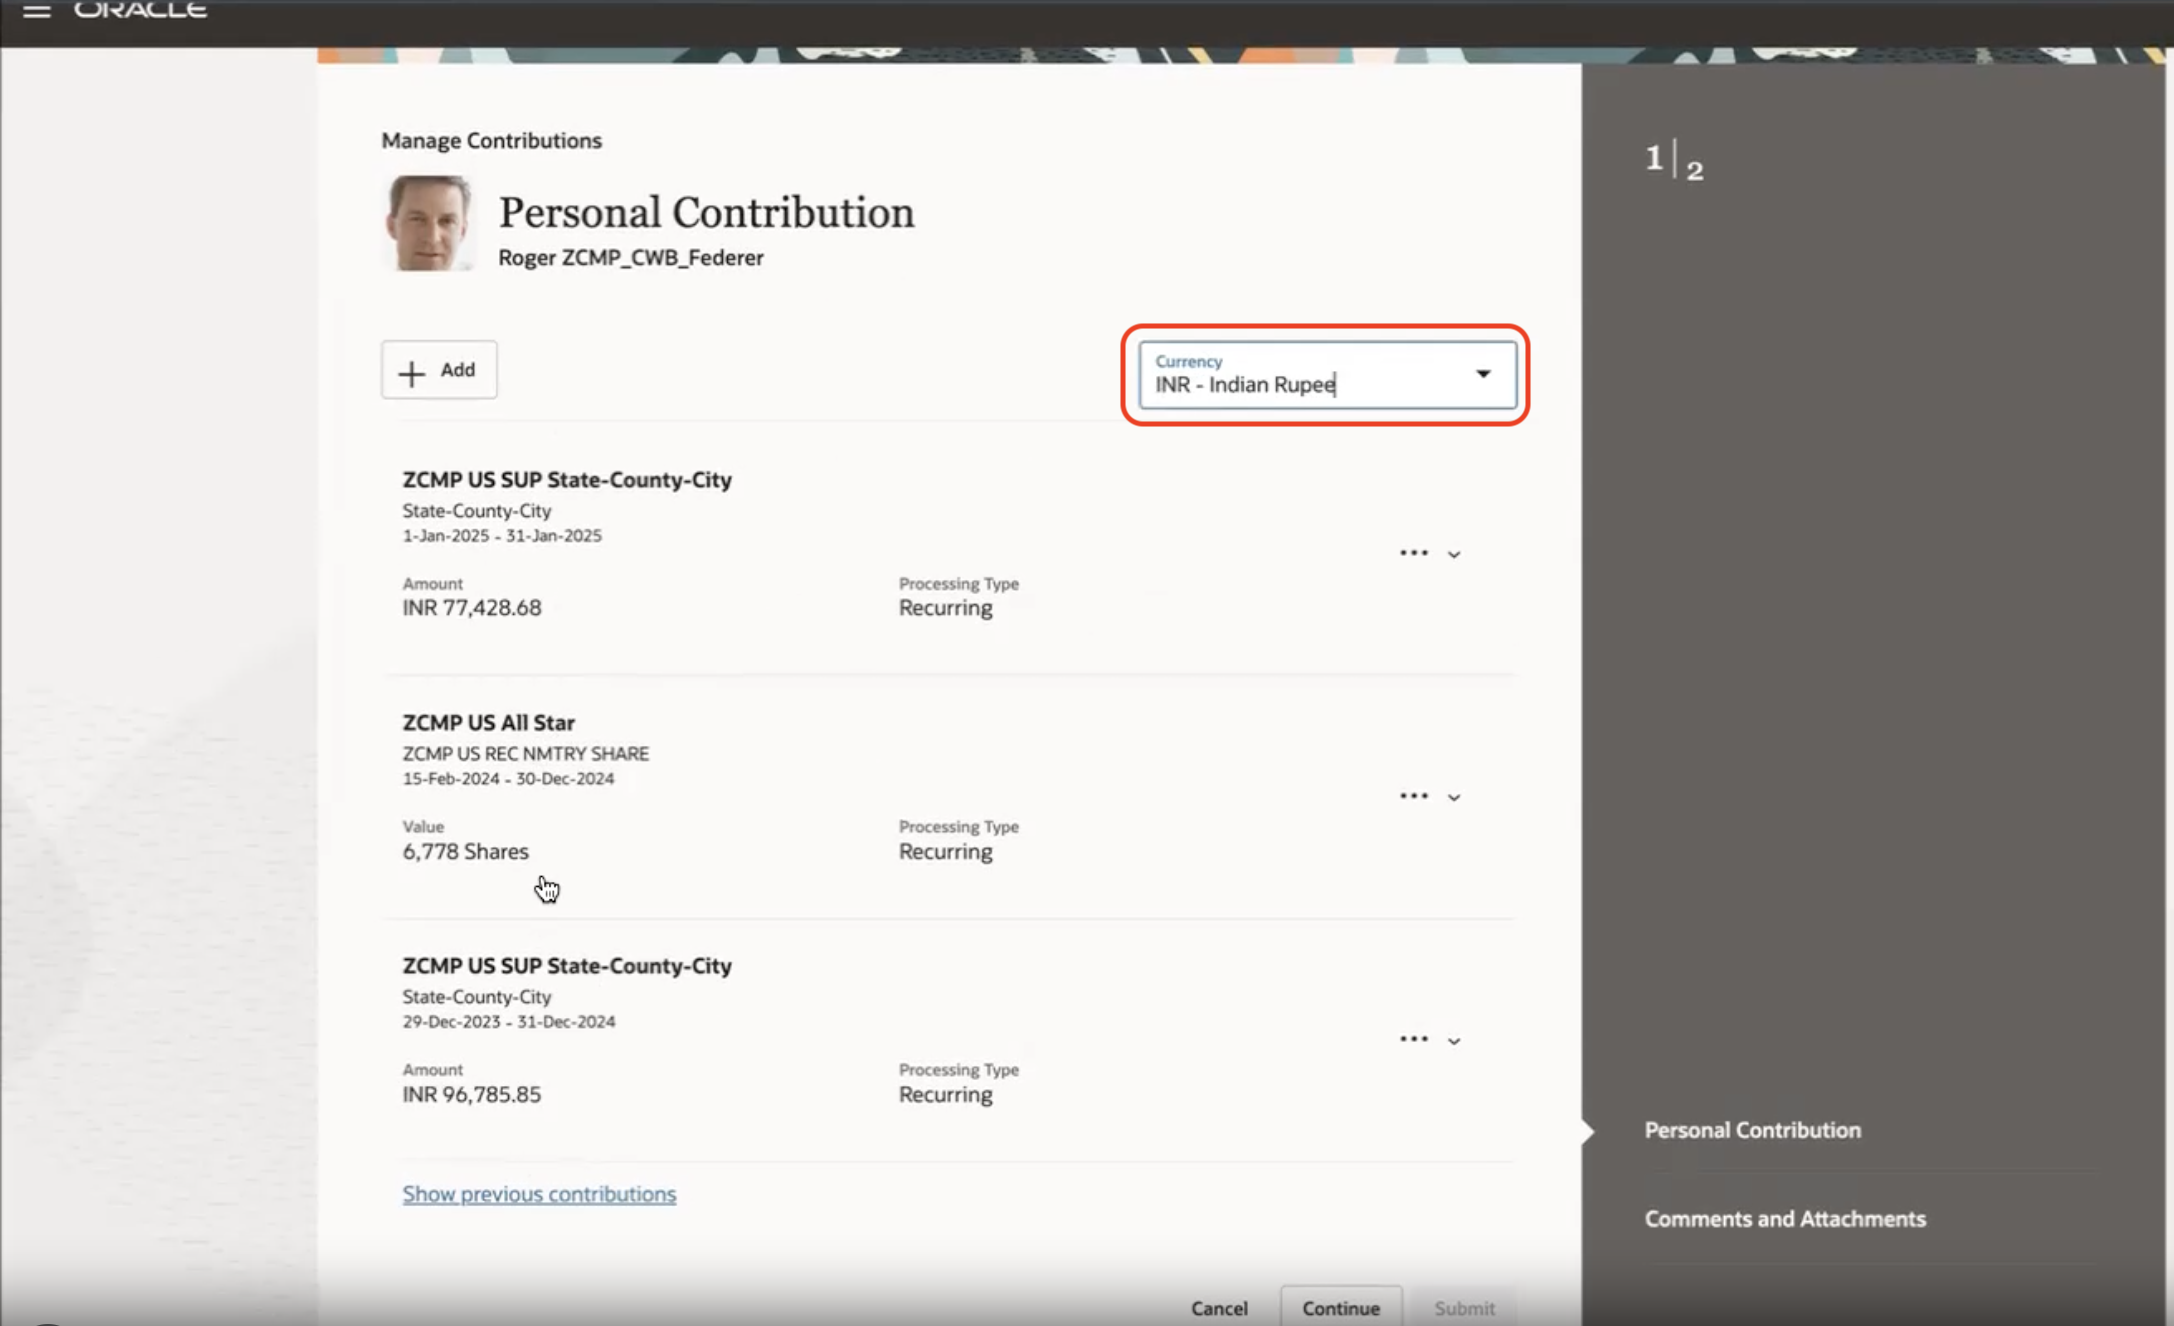Open the hamburger navigation menu
The image size is (2174, 1326).
[36, 11]
